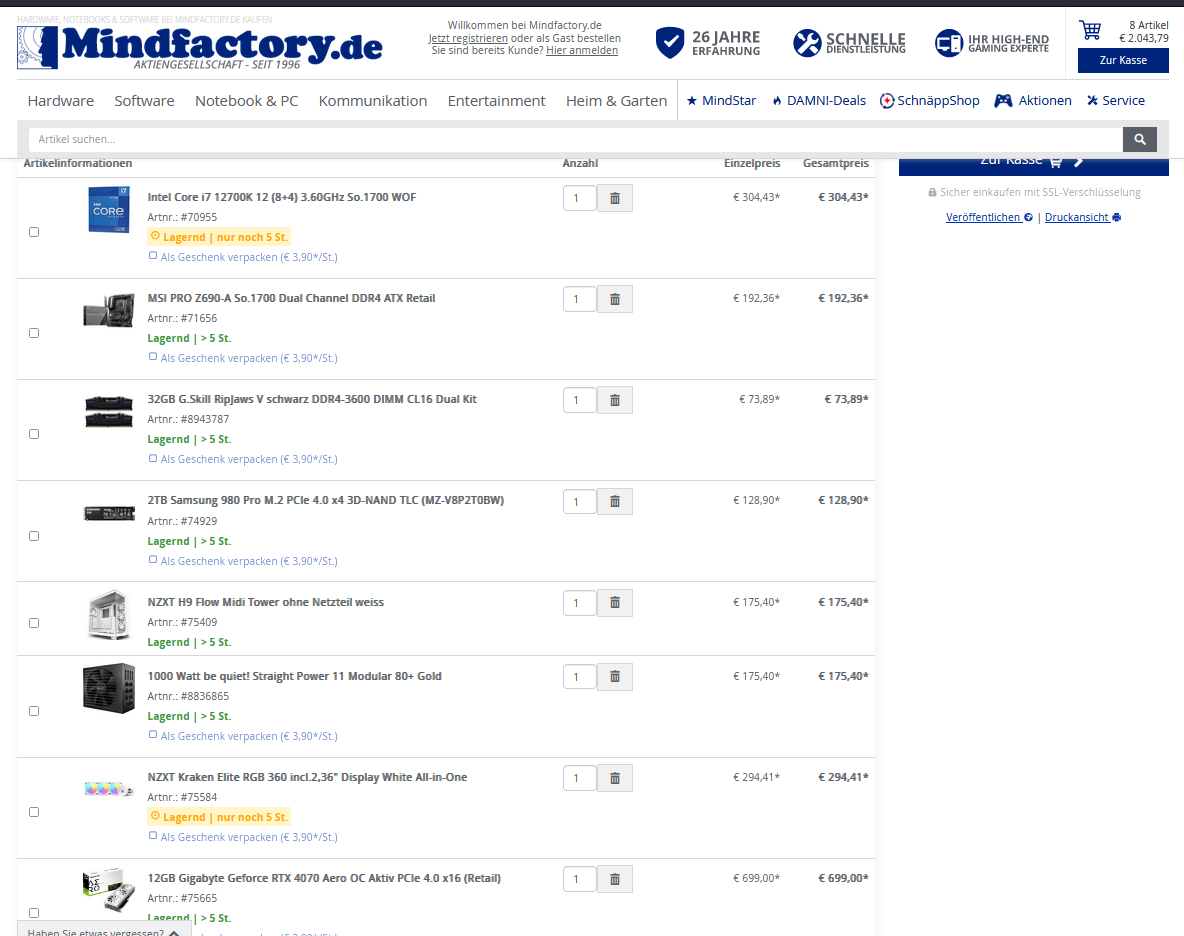Click trash icon for G.Skill RipJaws V
Viewport: 1184px width, 936px height.
tap(615, 401)
